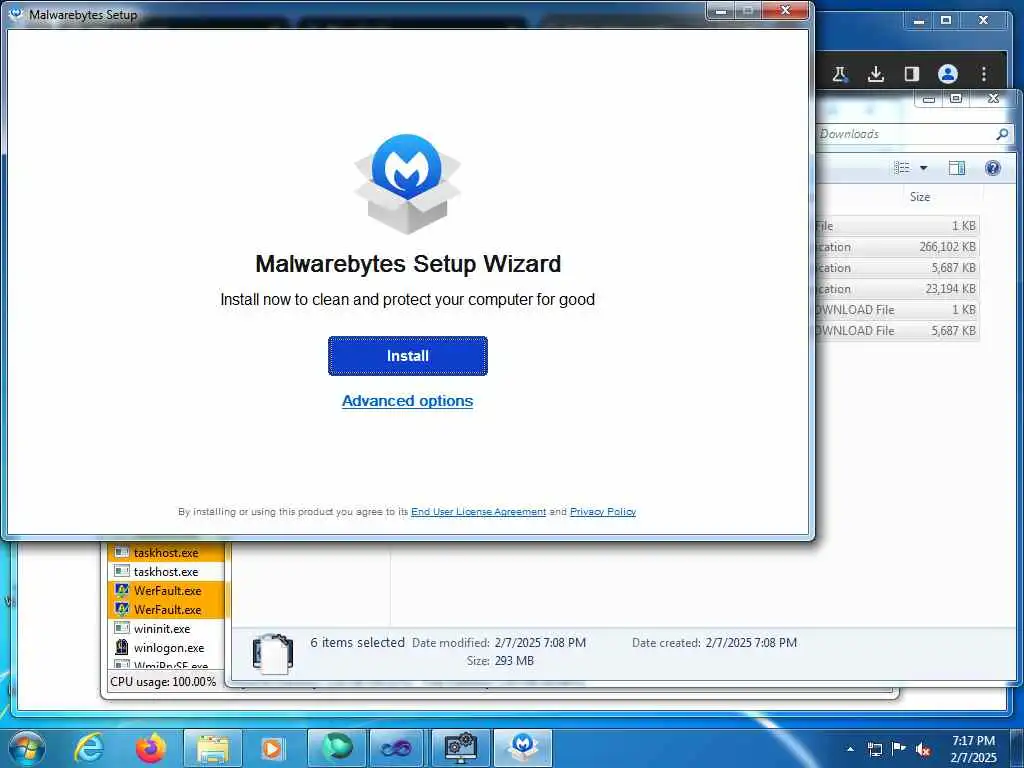Image resolution: width=1024 pixels, height=768 pixels.
Task: Select the file row with size 23,194 KB
Action: 897,289
